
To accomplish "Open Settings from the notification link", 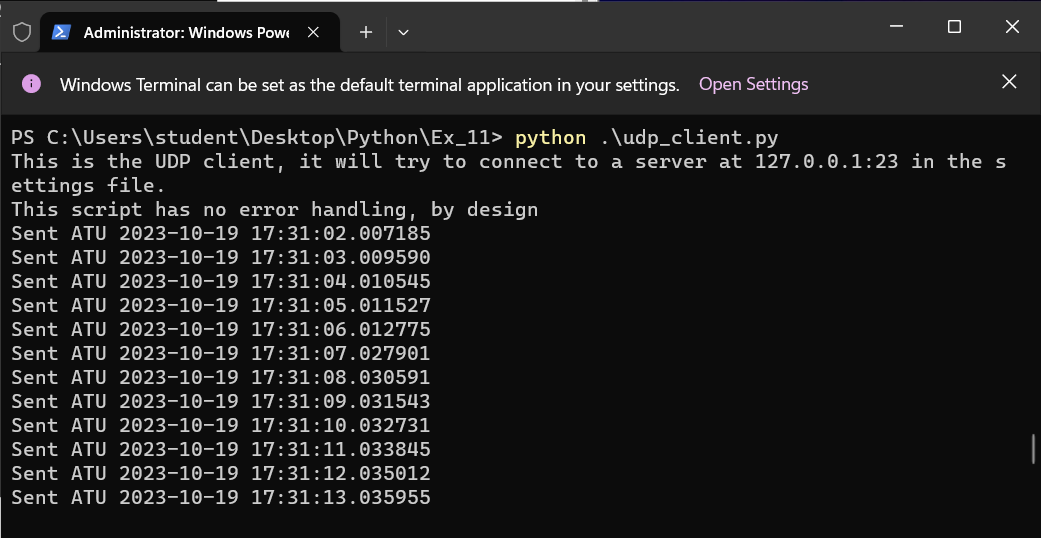I will coord(753,84).
